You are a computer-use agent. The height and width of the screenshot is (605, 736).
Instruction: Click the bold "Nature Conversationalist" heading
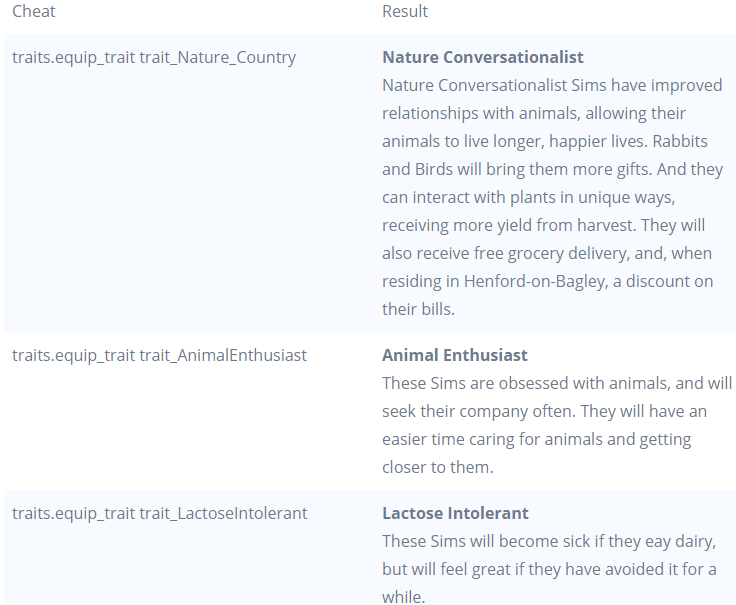483,57
